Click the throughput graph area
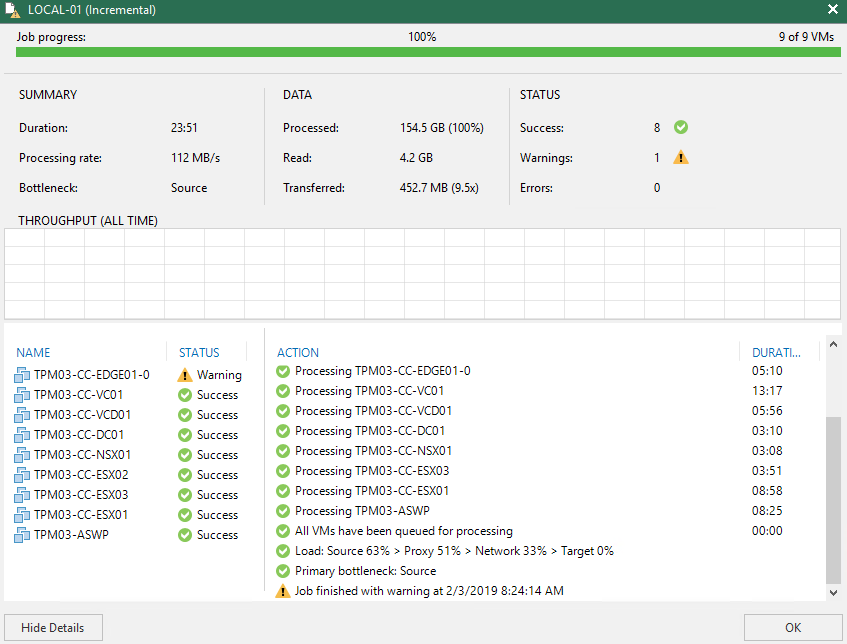Screen dimensions: 847x644 (x=422, y=274)
